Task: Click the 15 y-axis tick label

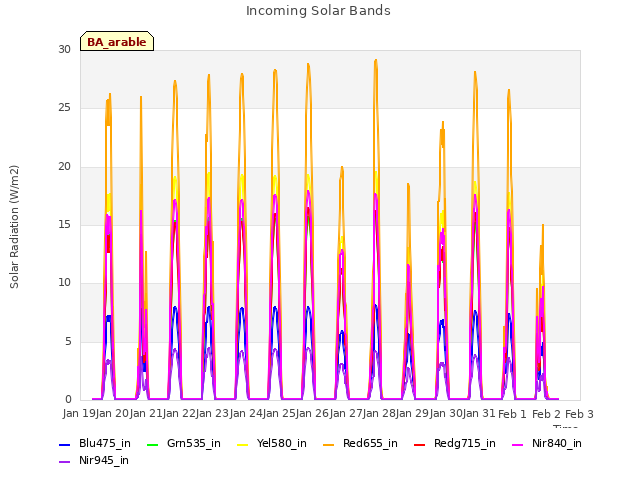Action: (x=64, y=224)
